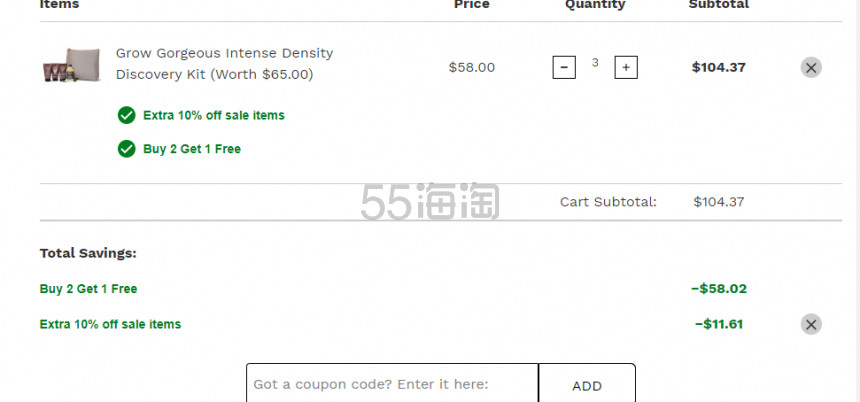860x402 pixels.
Task: Click the $58.00 item price
Action: pyautogui.click(x=472, y=67)
